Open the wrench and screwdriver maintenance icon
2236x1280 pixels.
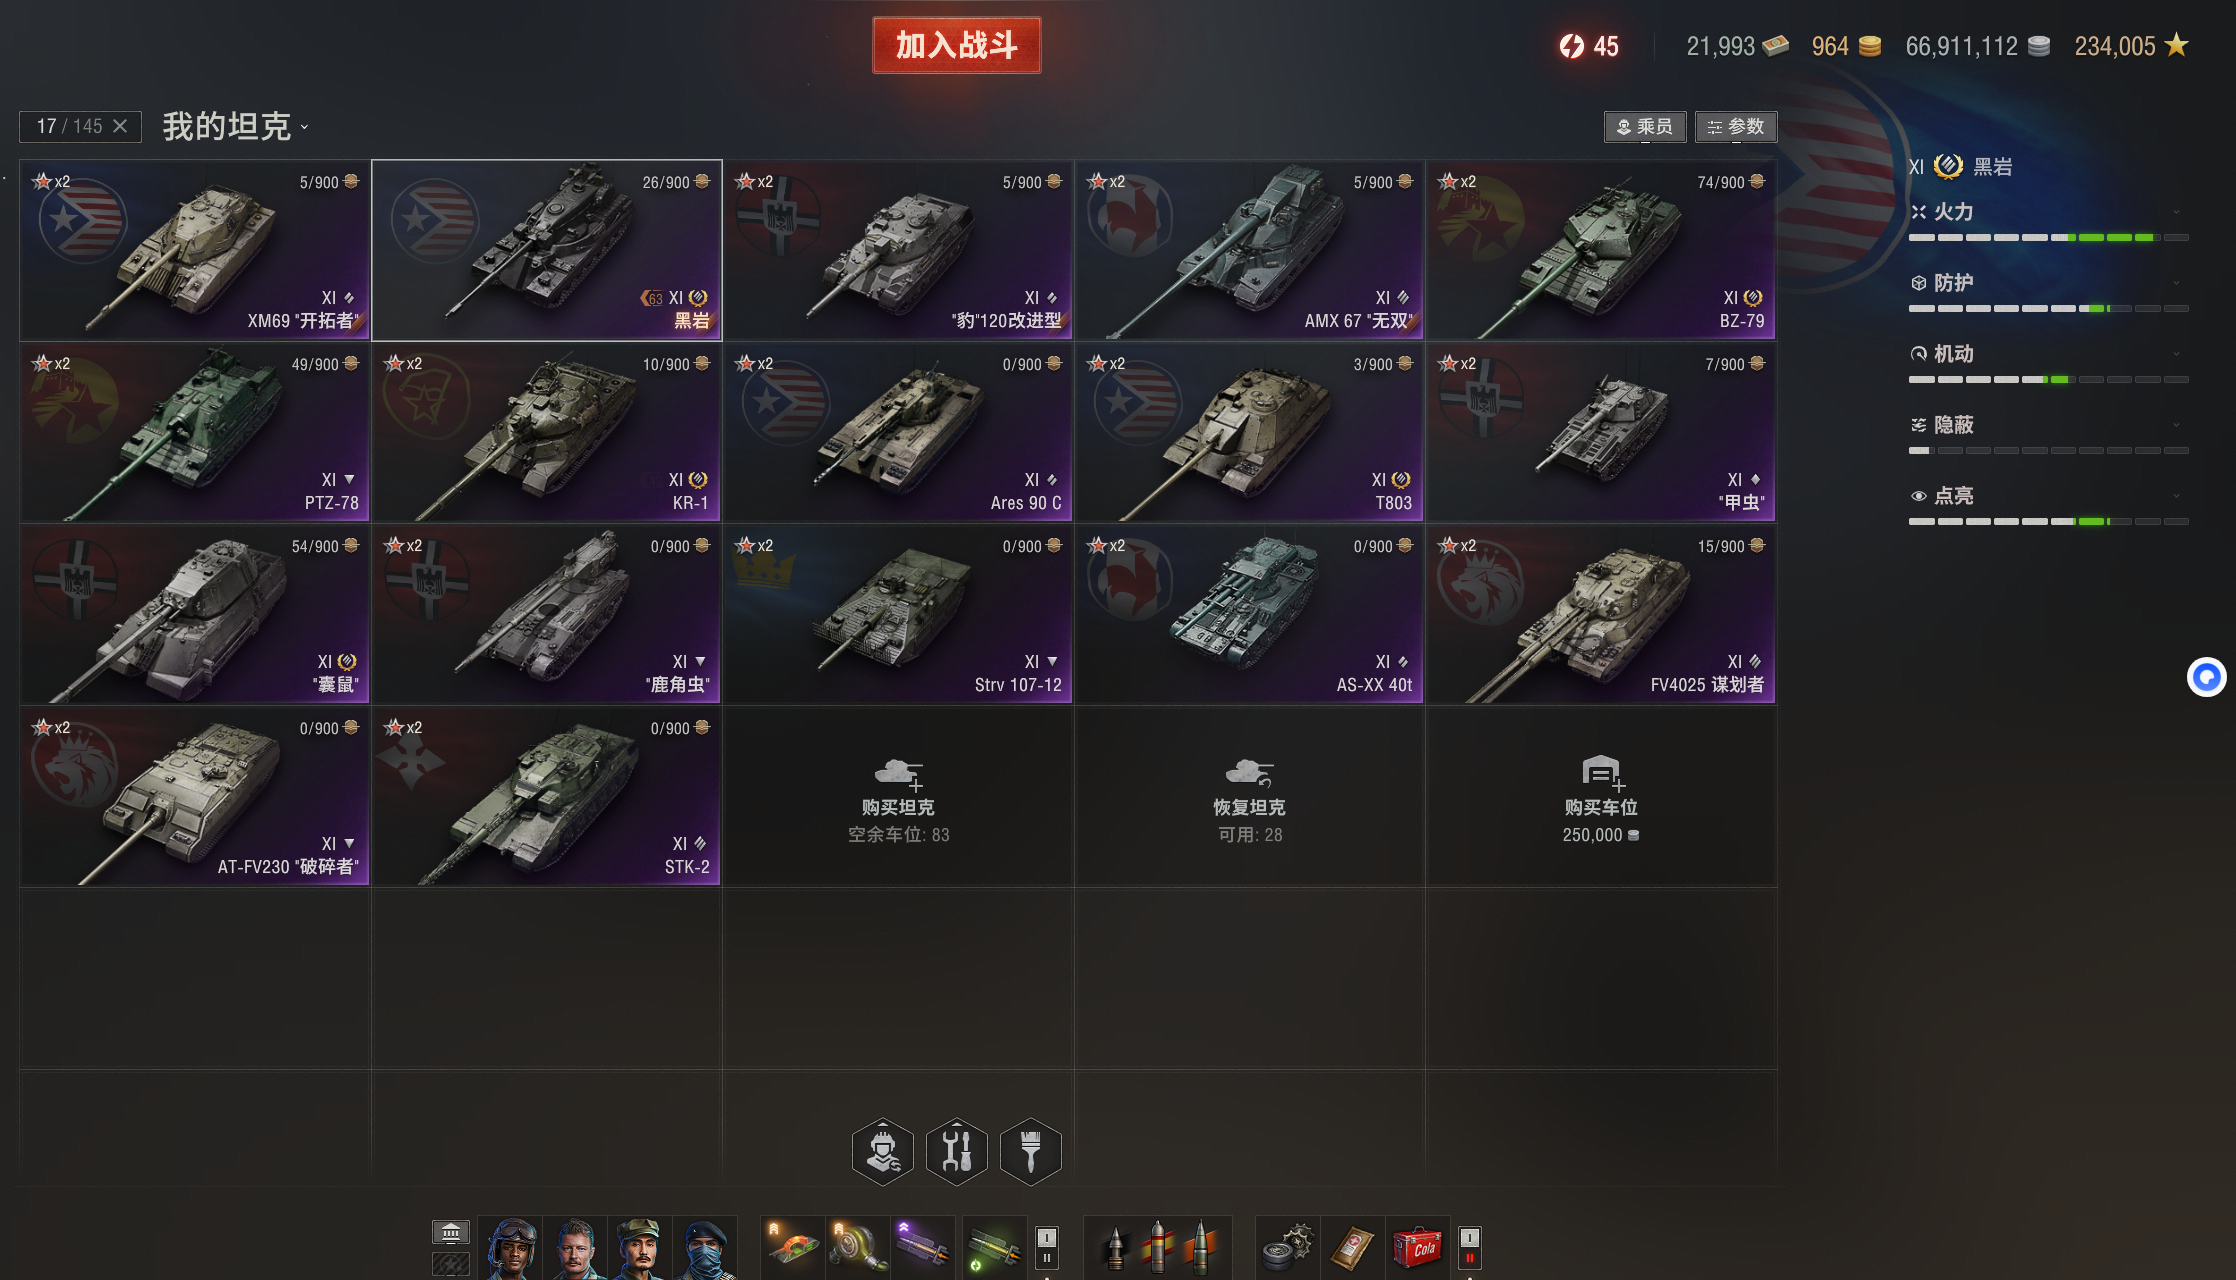pos(957,1151)
